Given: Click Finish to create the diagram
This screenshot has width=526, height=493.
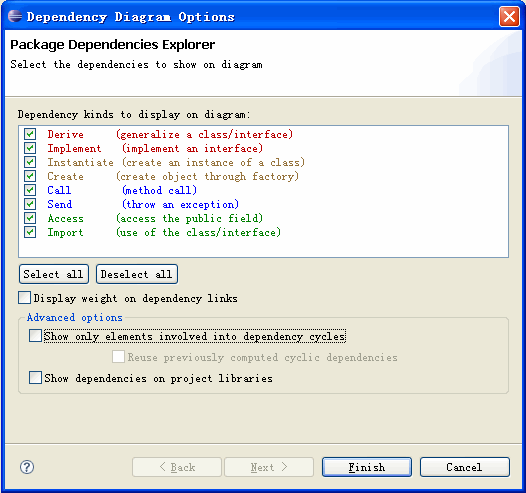Looking at the screenshot, I should [367, 467].
